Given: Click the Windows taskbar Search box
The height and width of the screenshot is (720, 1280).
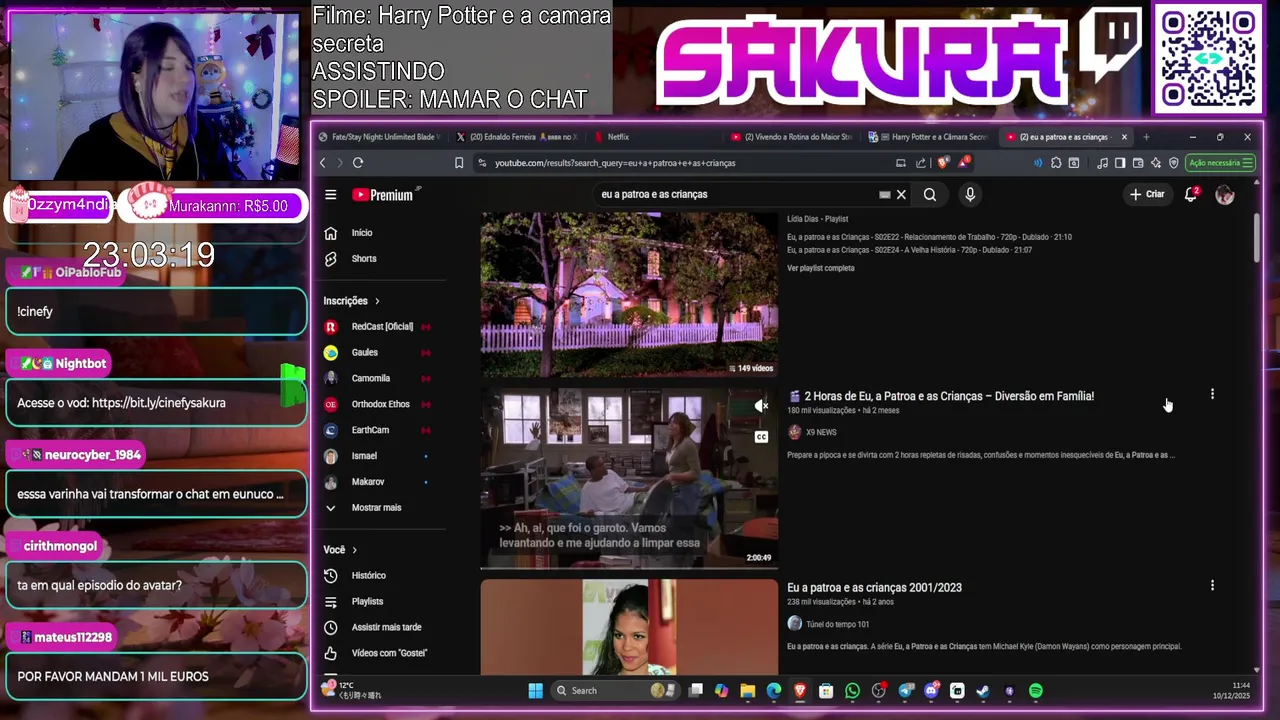Looking at the screenshot, I should point(615,691).
